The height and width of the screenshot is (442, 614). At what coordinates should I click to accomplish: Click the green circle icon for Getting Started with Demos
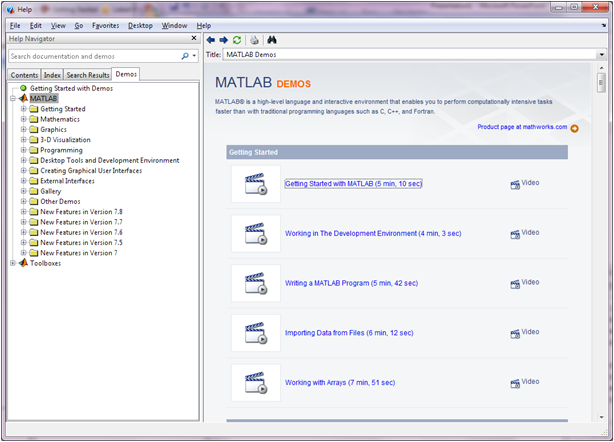(x=23, y=88)
